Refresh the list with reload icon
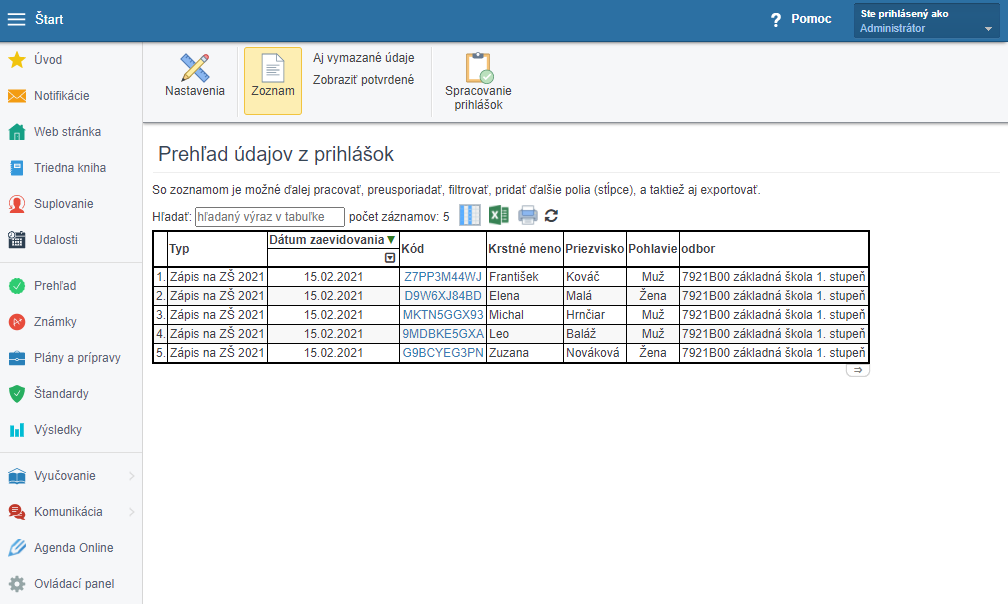 551,215
